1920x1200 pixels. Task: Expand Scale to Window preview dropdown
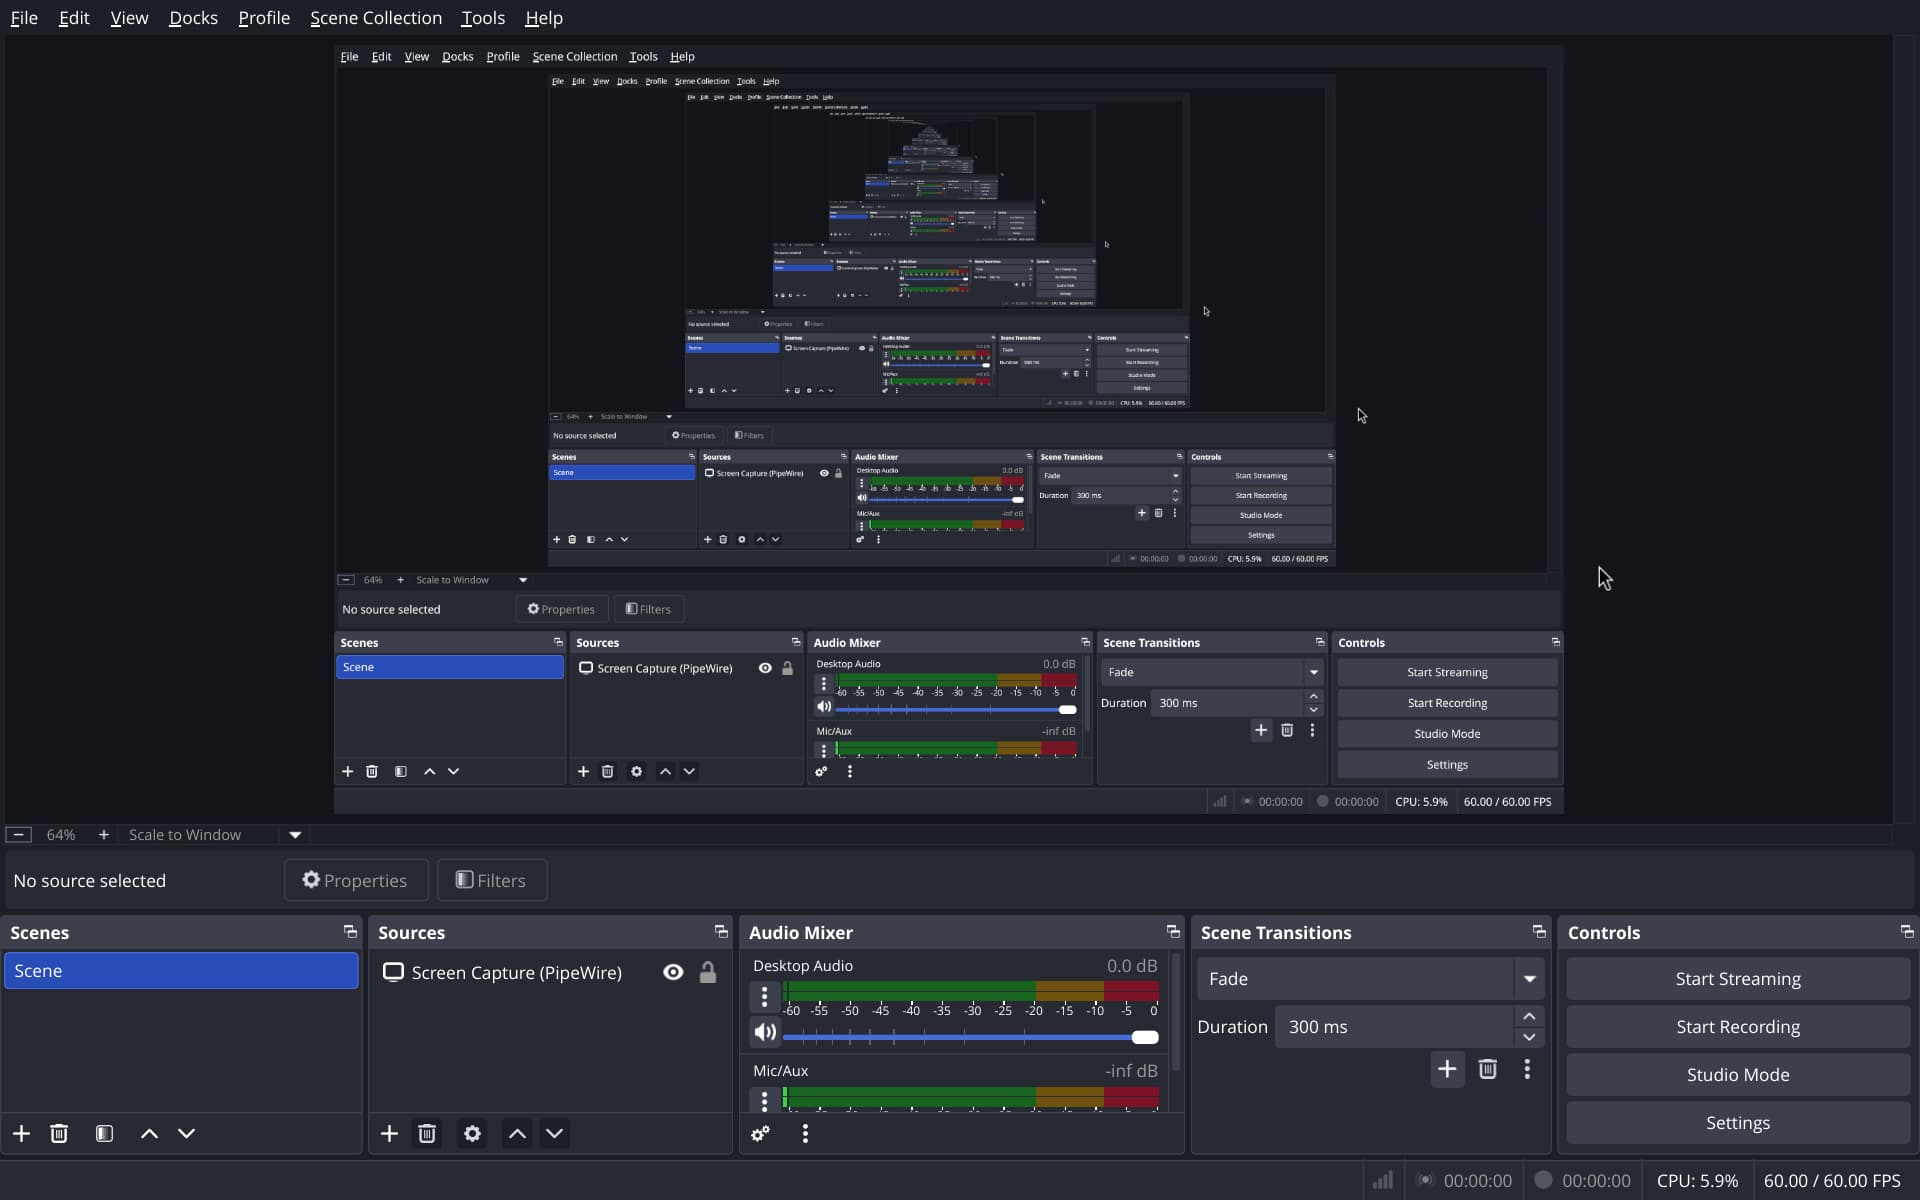click(295, 835)
